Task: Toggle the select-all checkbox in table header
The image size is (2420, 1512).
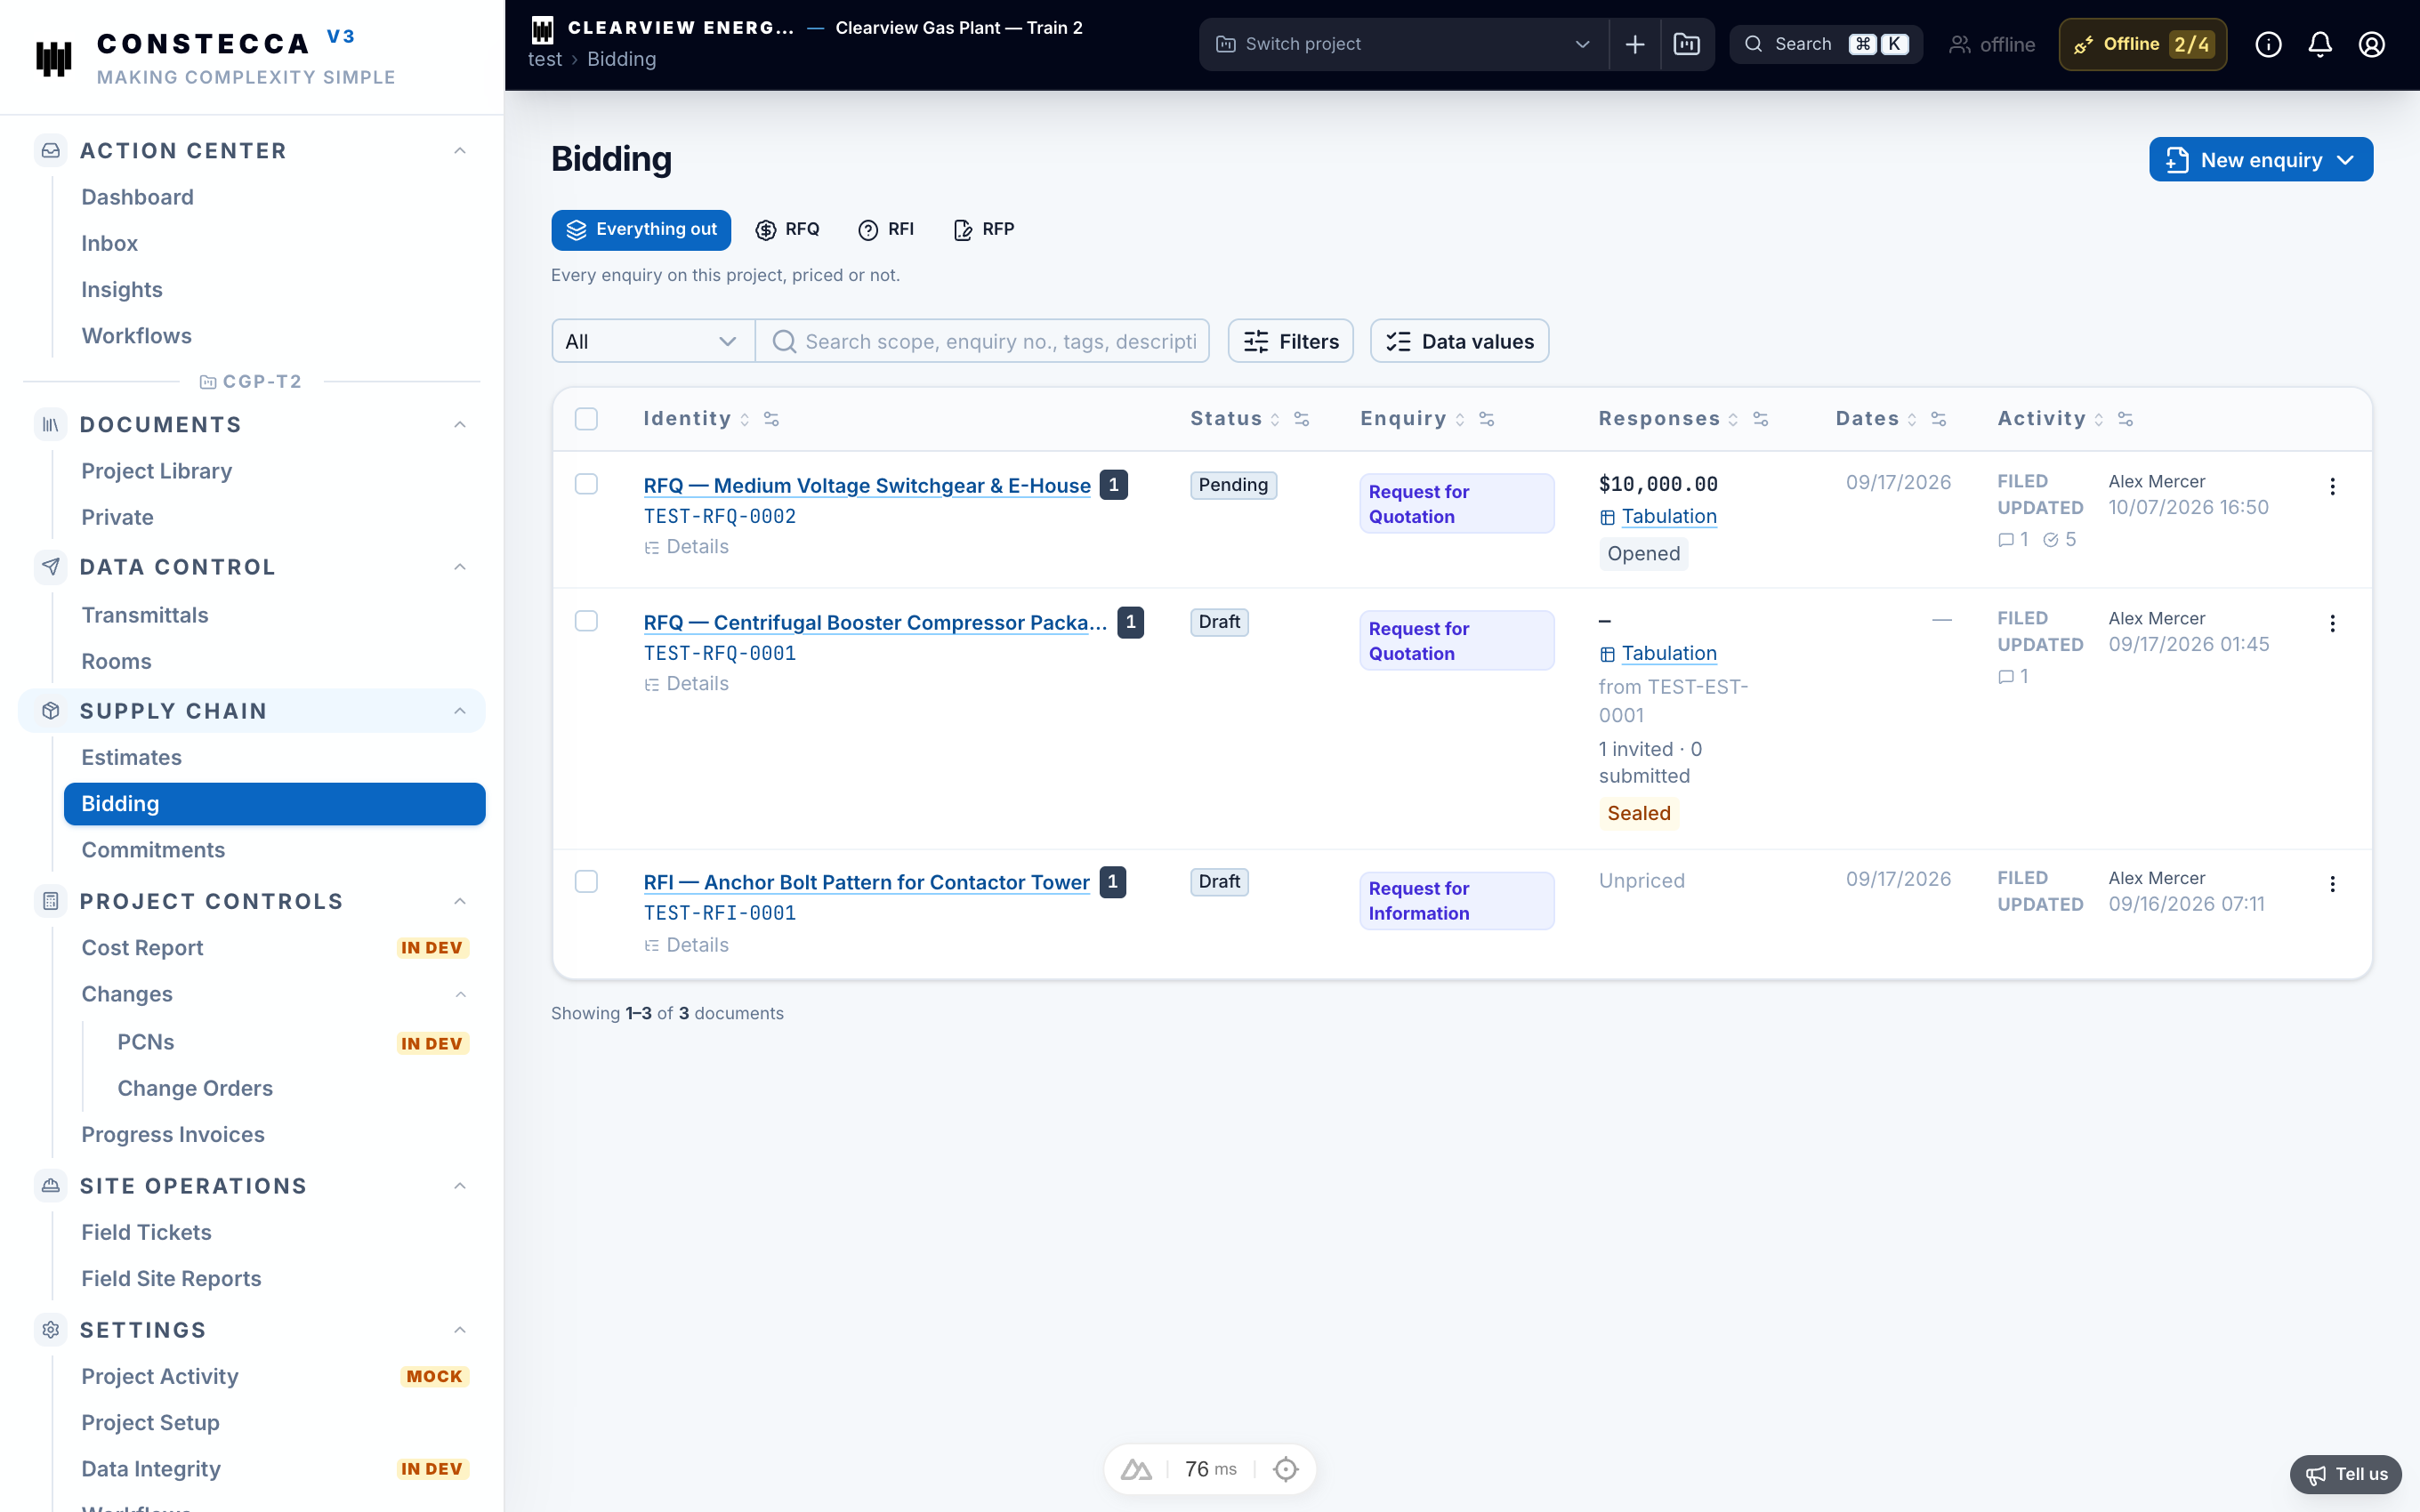Action: tap(586, 419)
